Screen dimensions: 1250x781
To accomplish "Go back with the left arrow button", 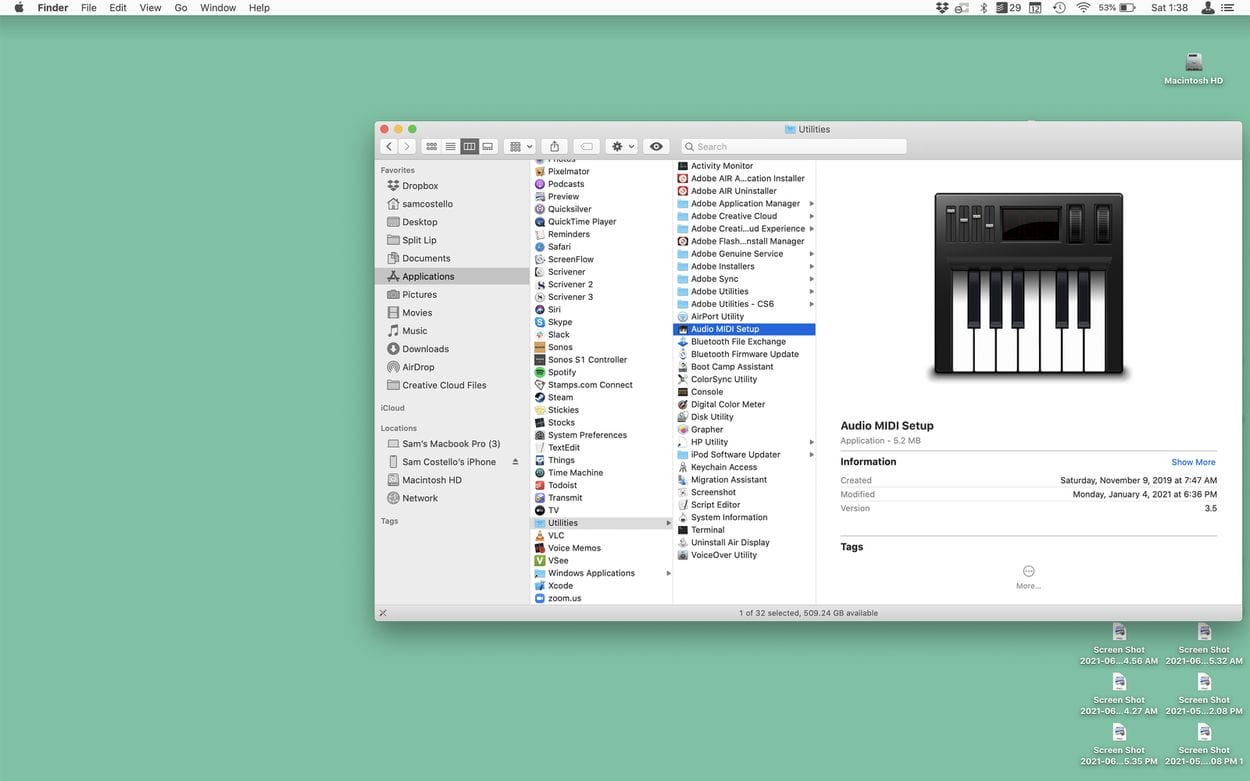I will tap(389, 146).
